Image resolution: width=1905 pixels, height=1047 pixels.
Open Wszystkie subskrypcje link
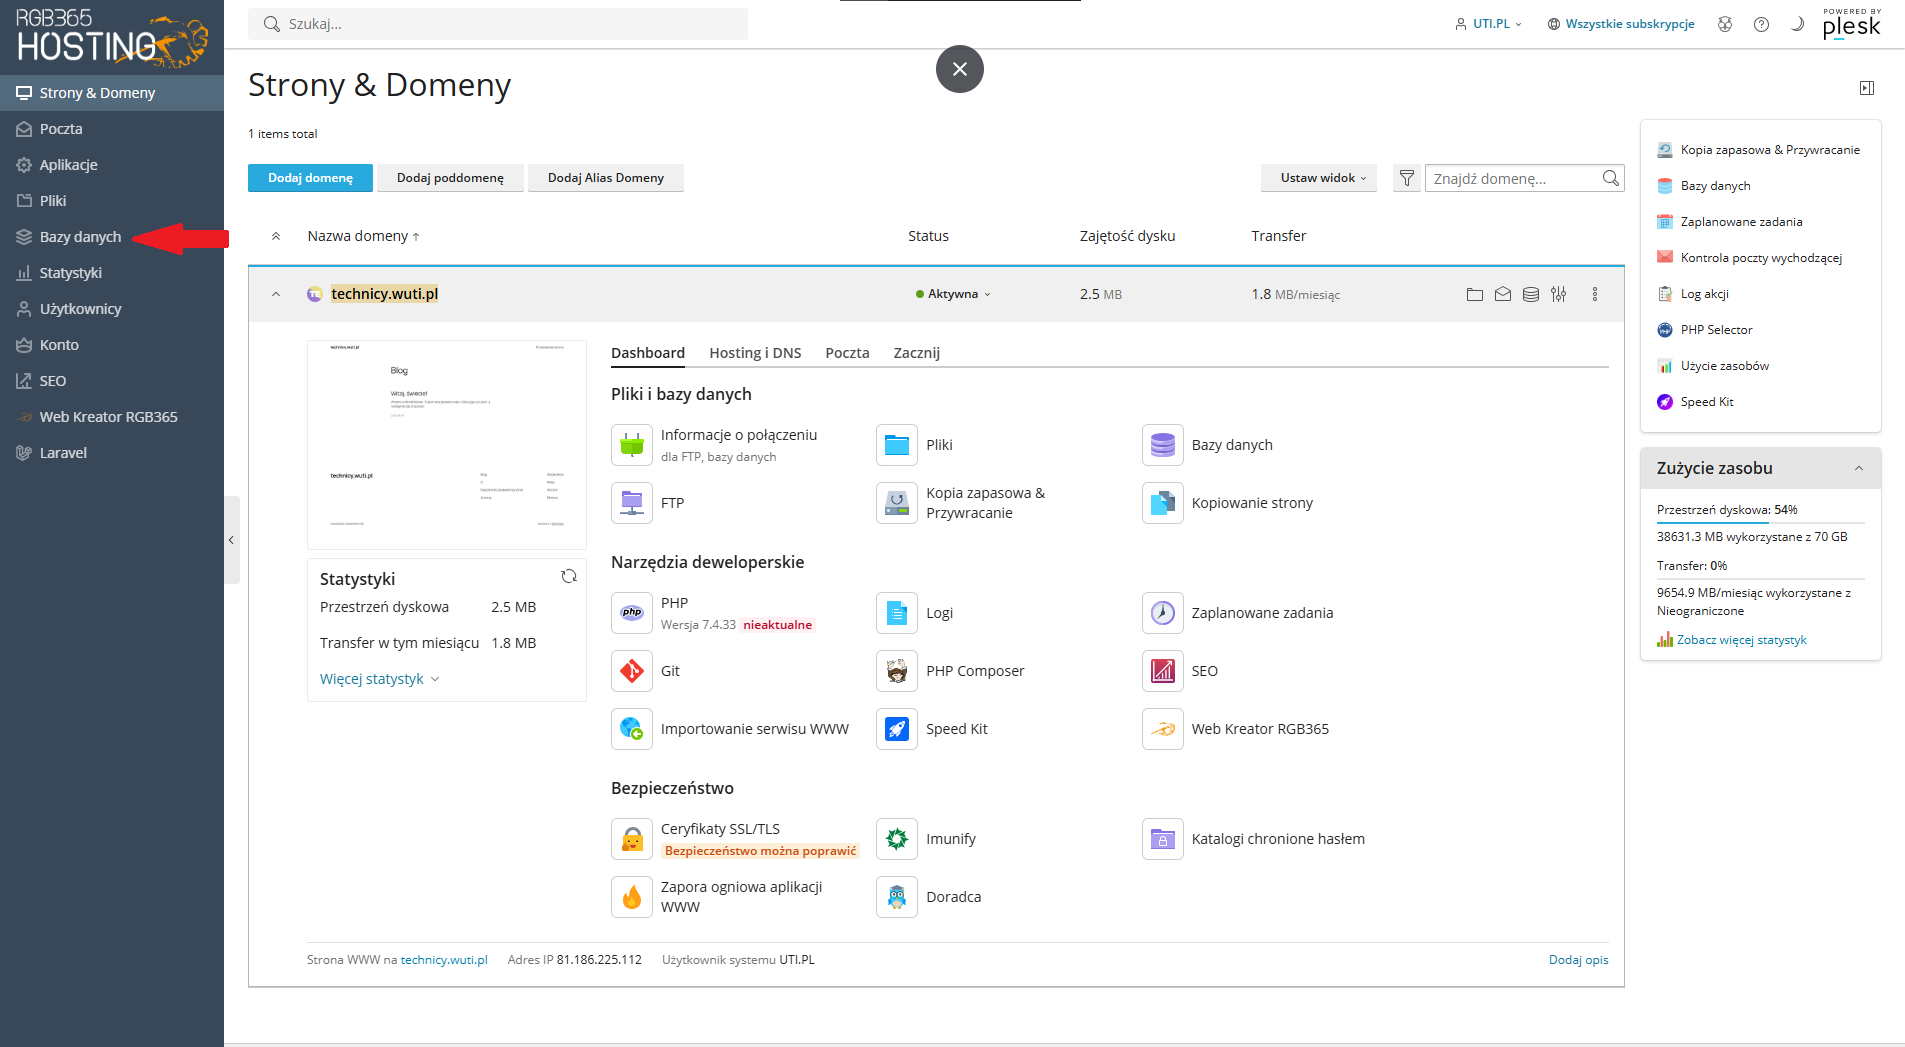[1621, 24]
